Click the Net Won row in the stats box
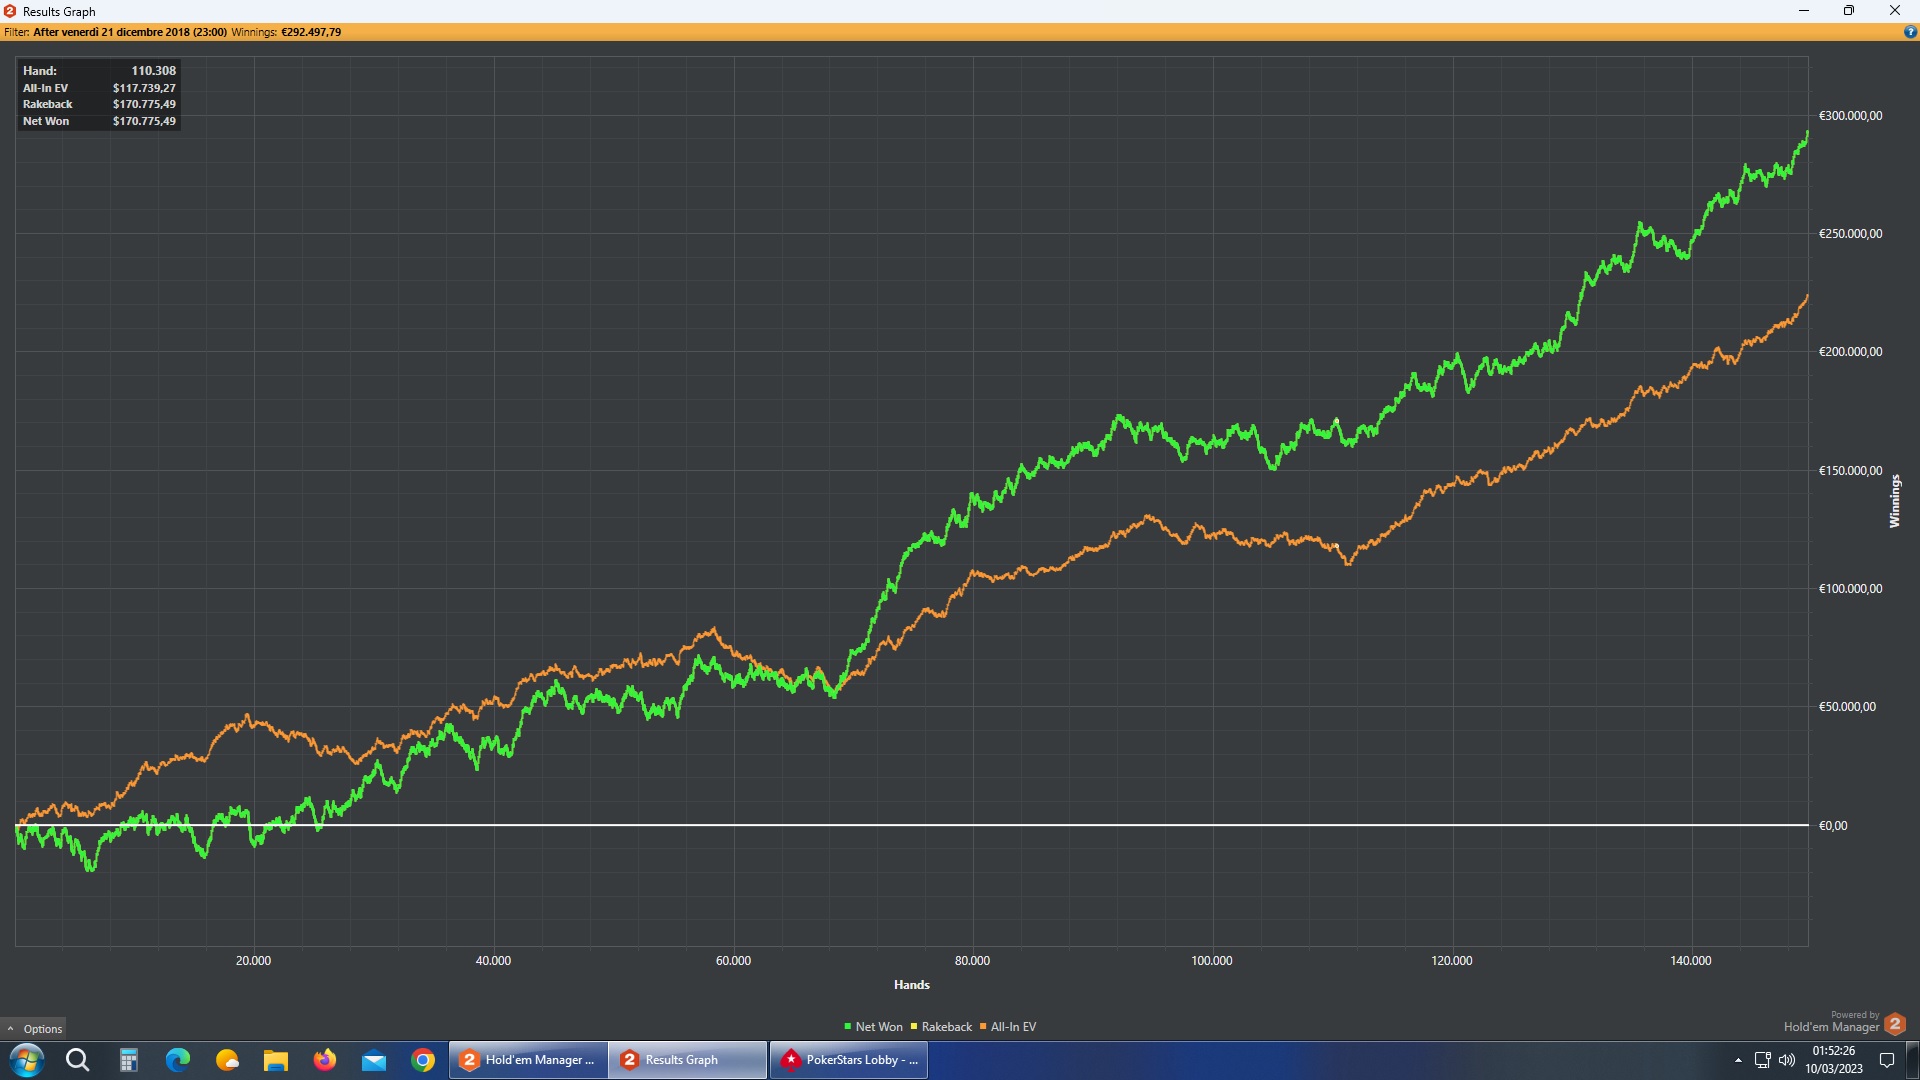The height and width of the screenshot is (1080, 1920). 99,121
